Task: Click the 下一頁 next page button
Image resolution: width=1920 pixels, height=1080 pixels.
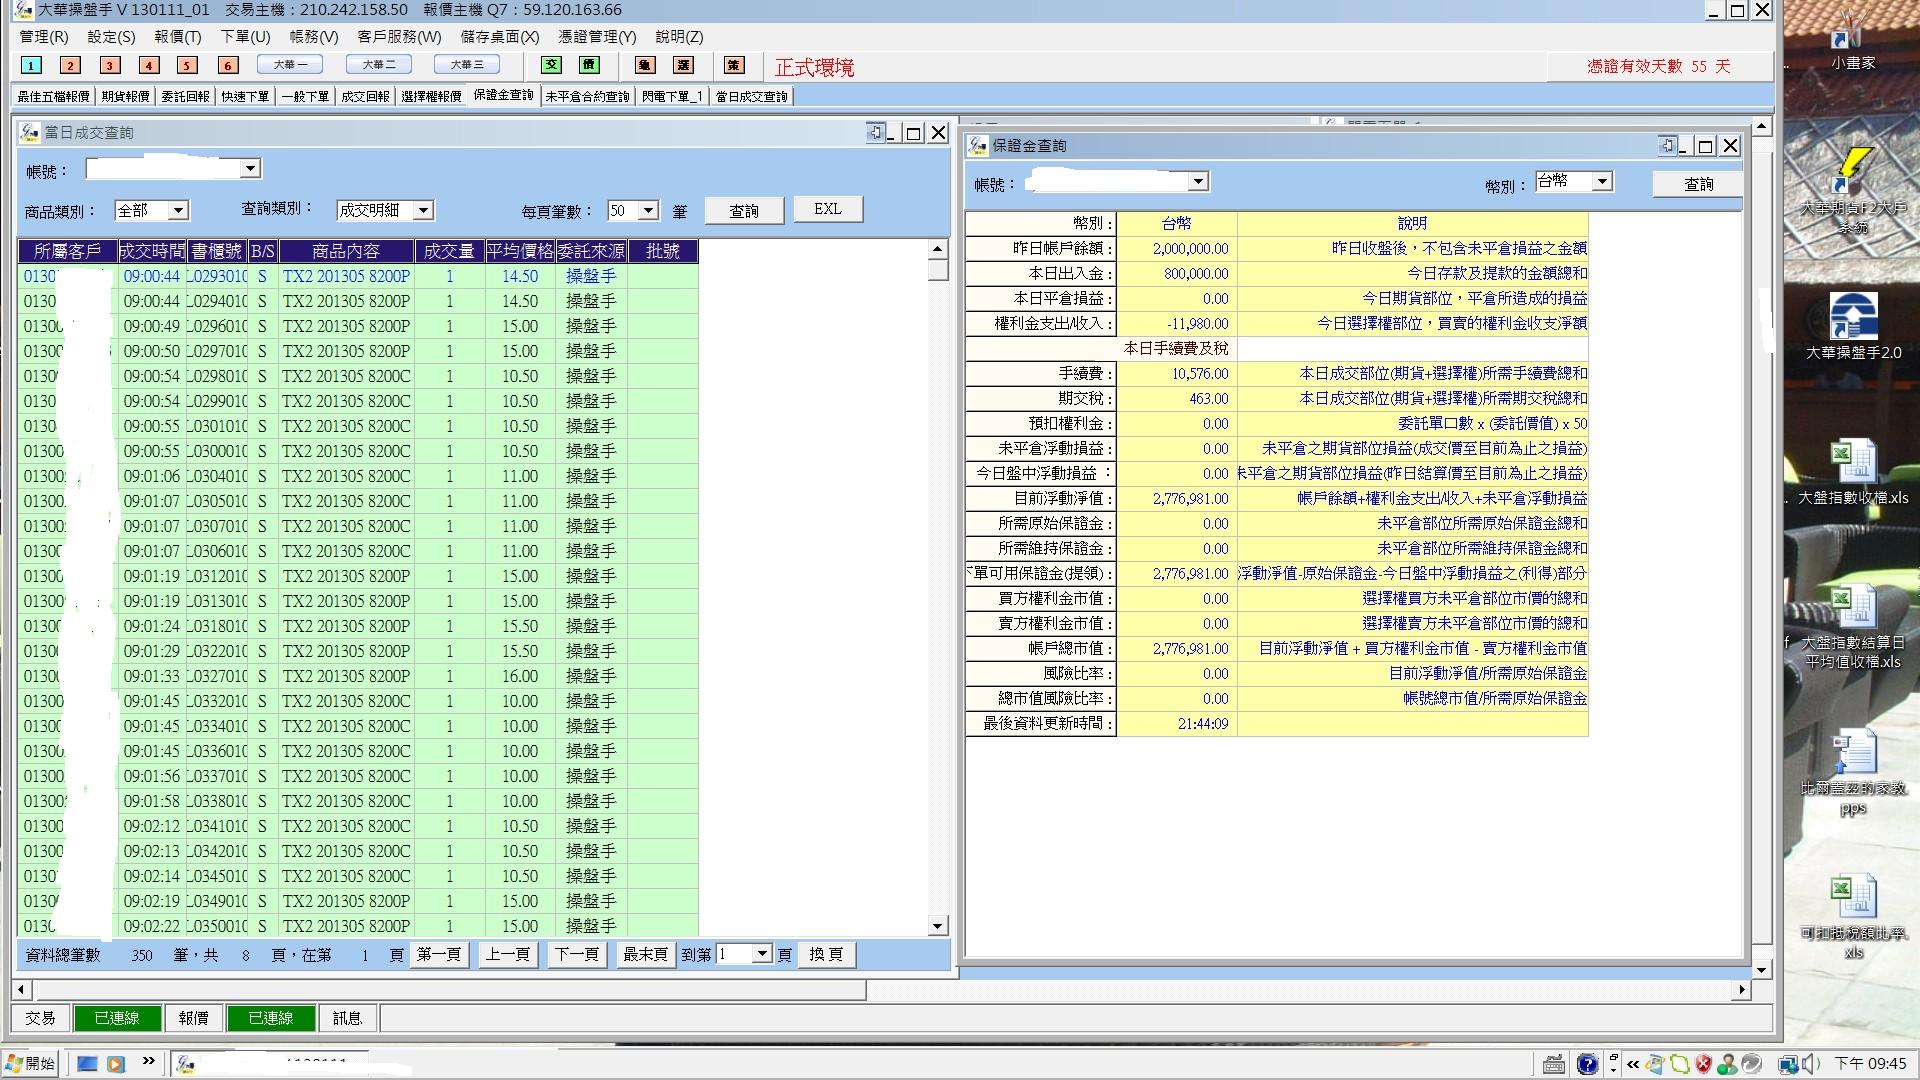Action: point(577,954)
